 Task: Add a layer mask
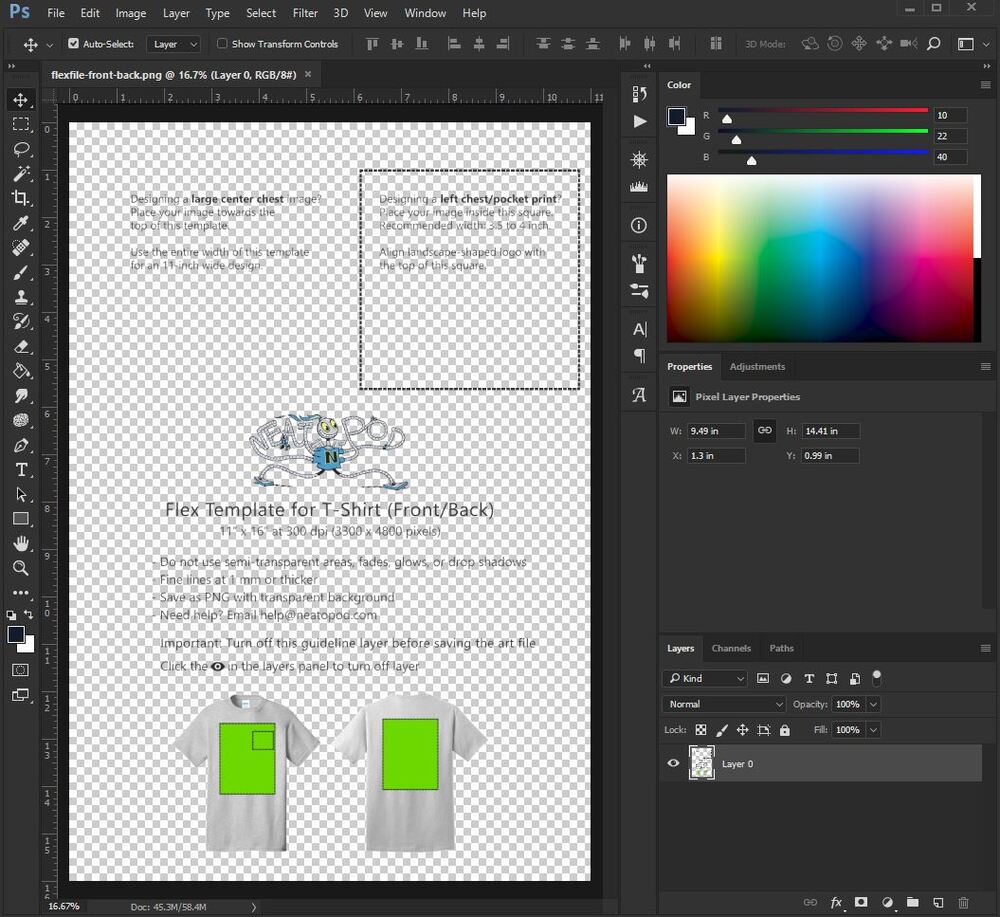pos(861,902)
